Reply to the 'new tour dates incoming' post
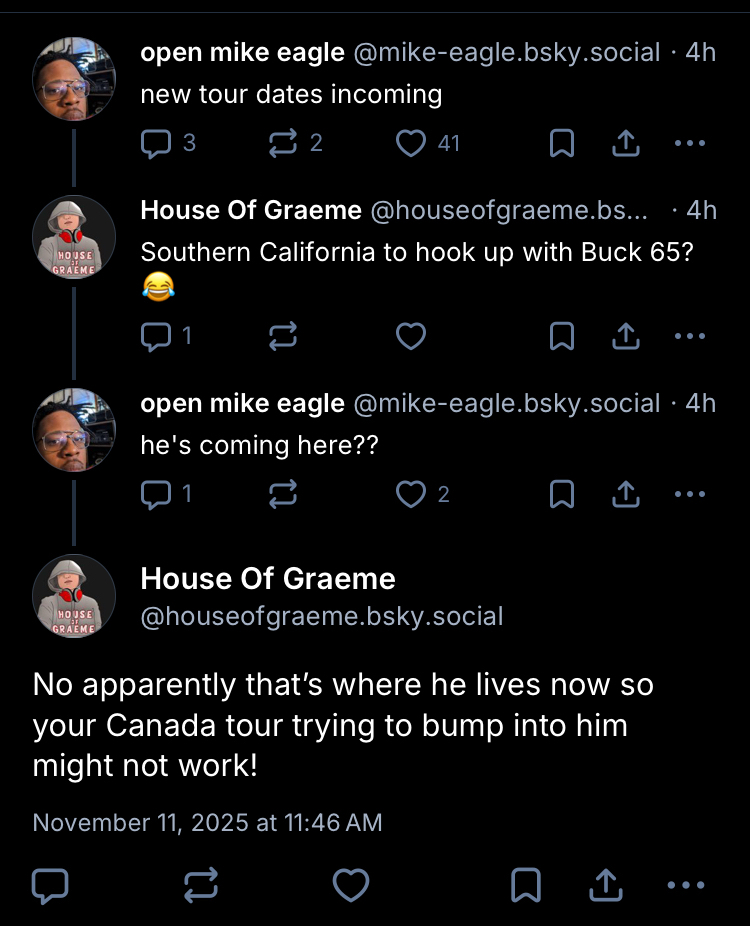Screen dimensions: 750x926 [156, 144]
